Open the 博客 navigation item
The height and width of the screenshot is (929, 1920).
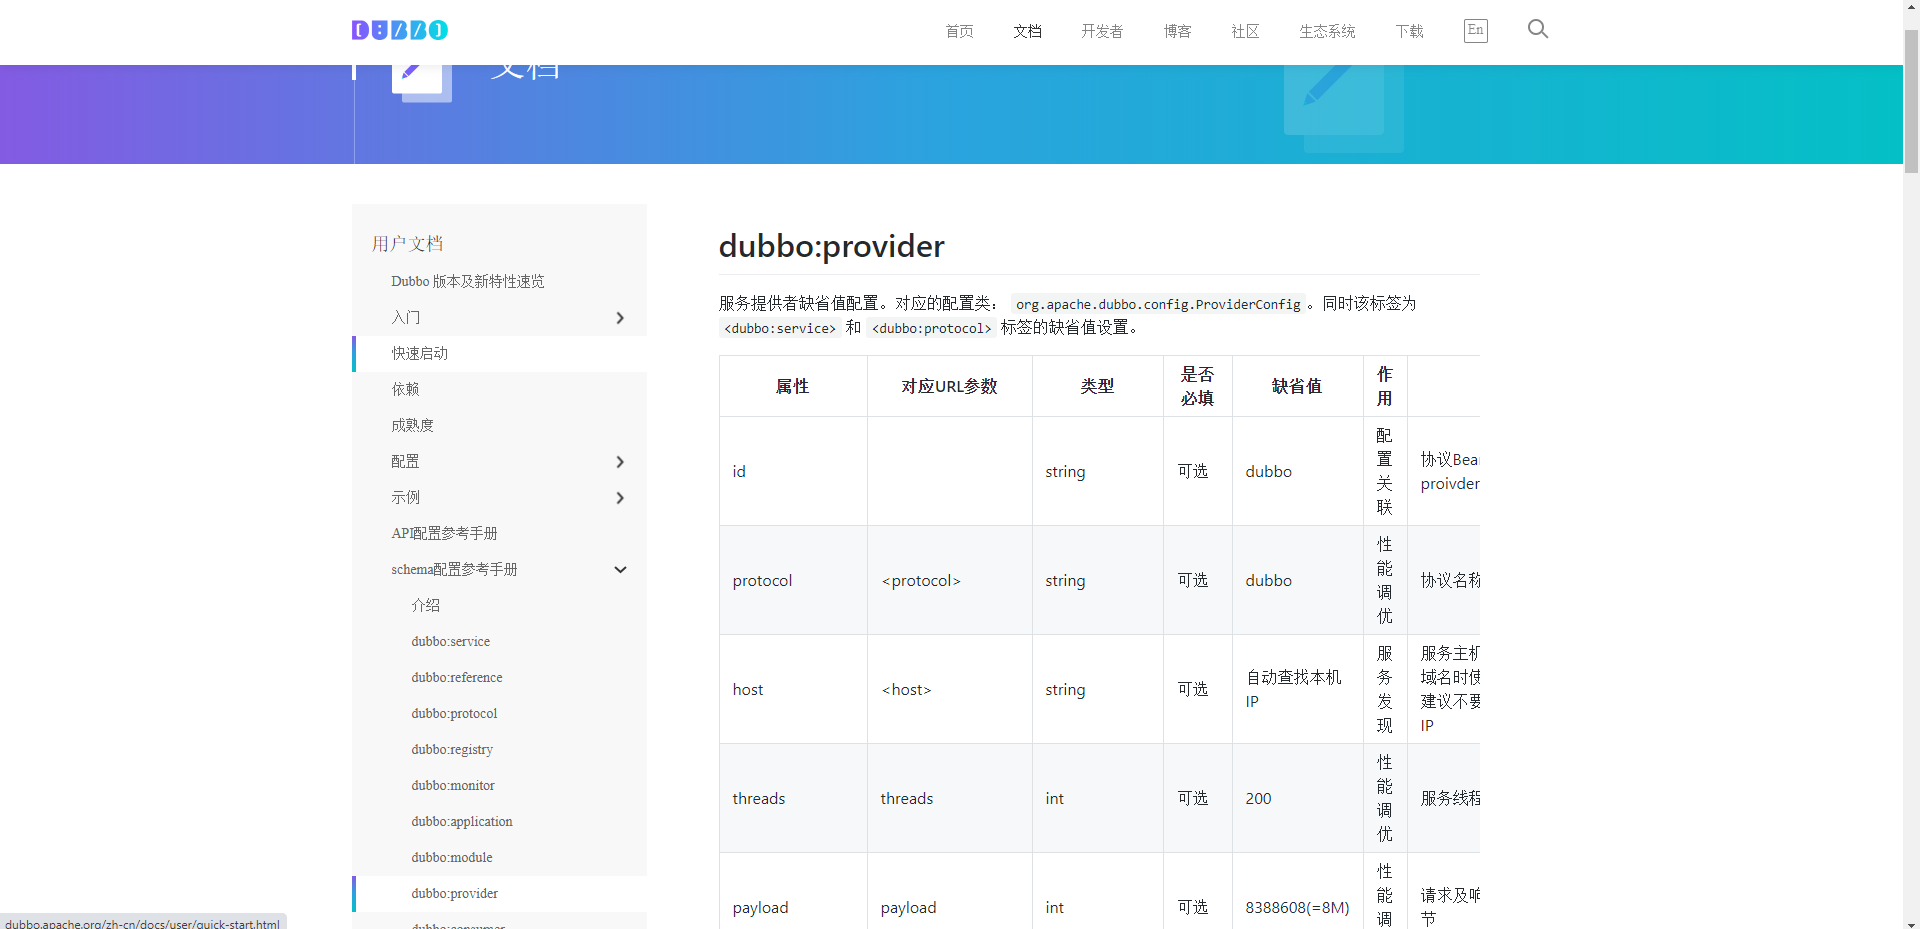coord(1177,31)
